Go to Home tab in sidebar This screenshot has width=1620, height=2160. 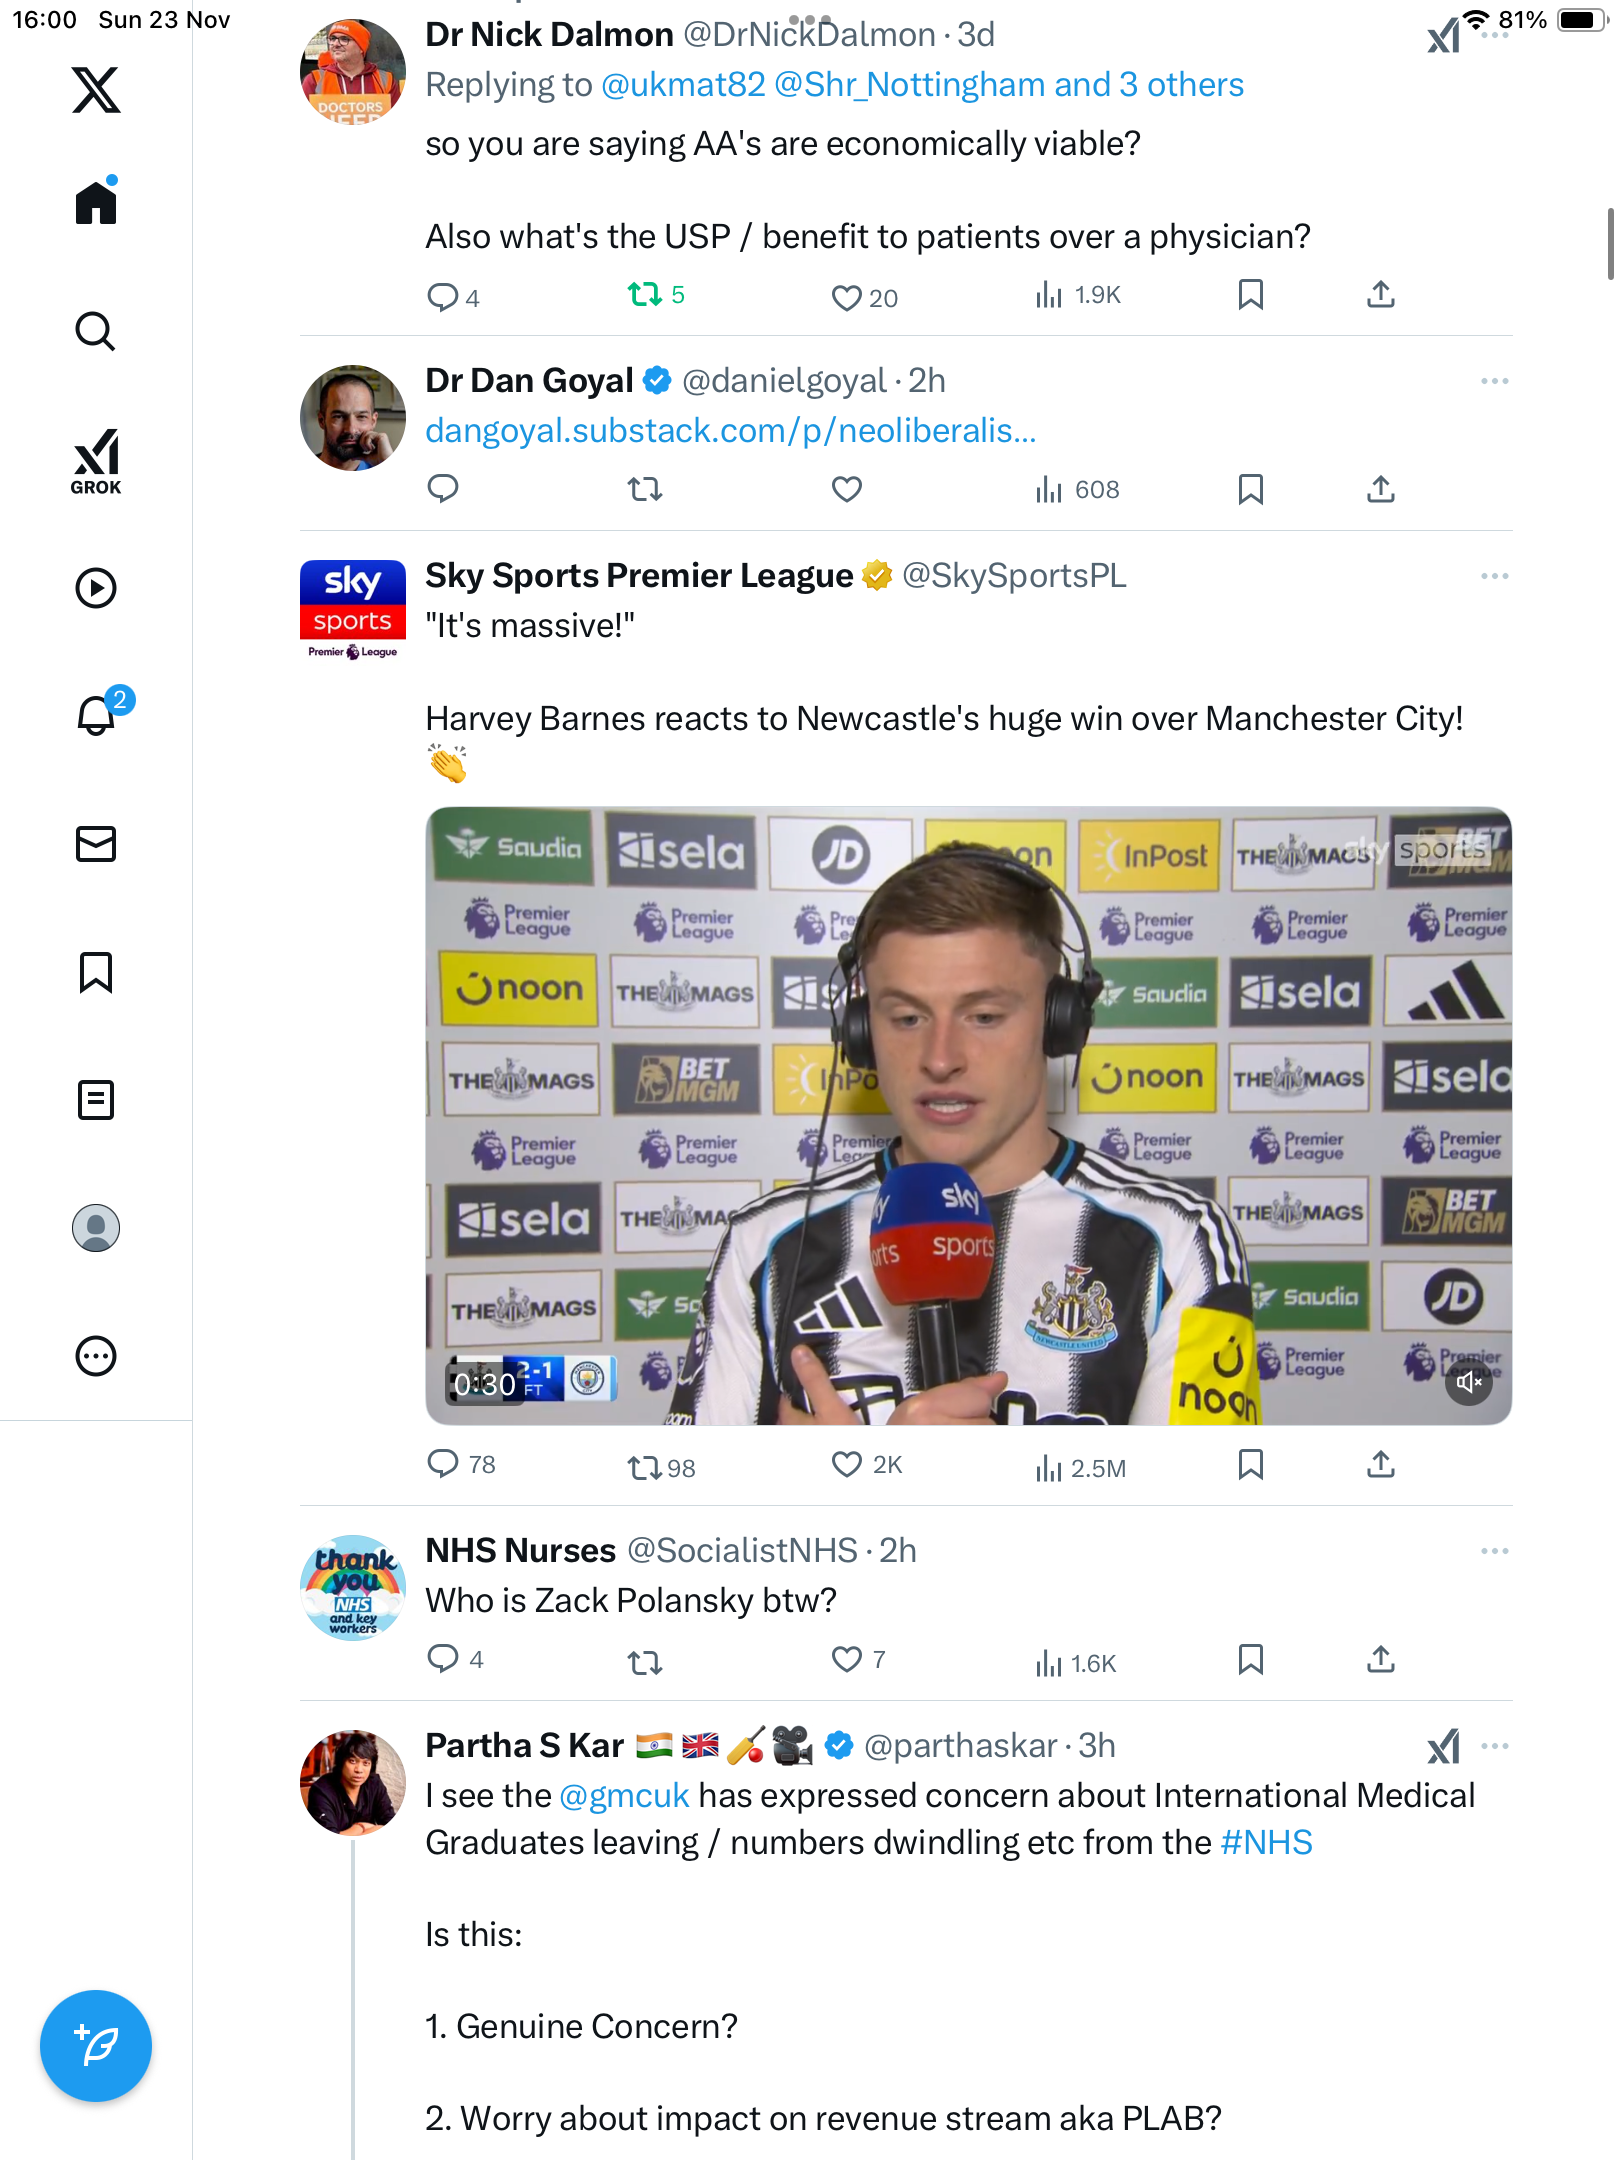point(96,203)
